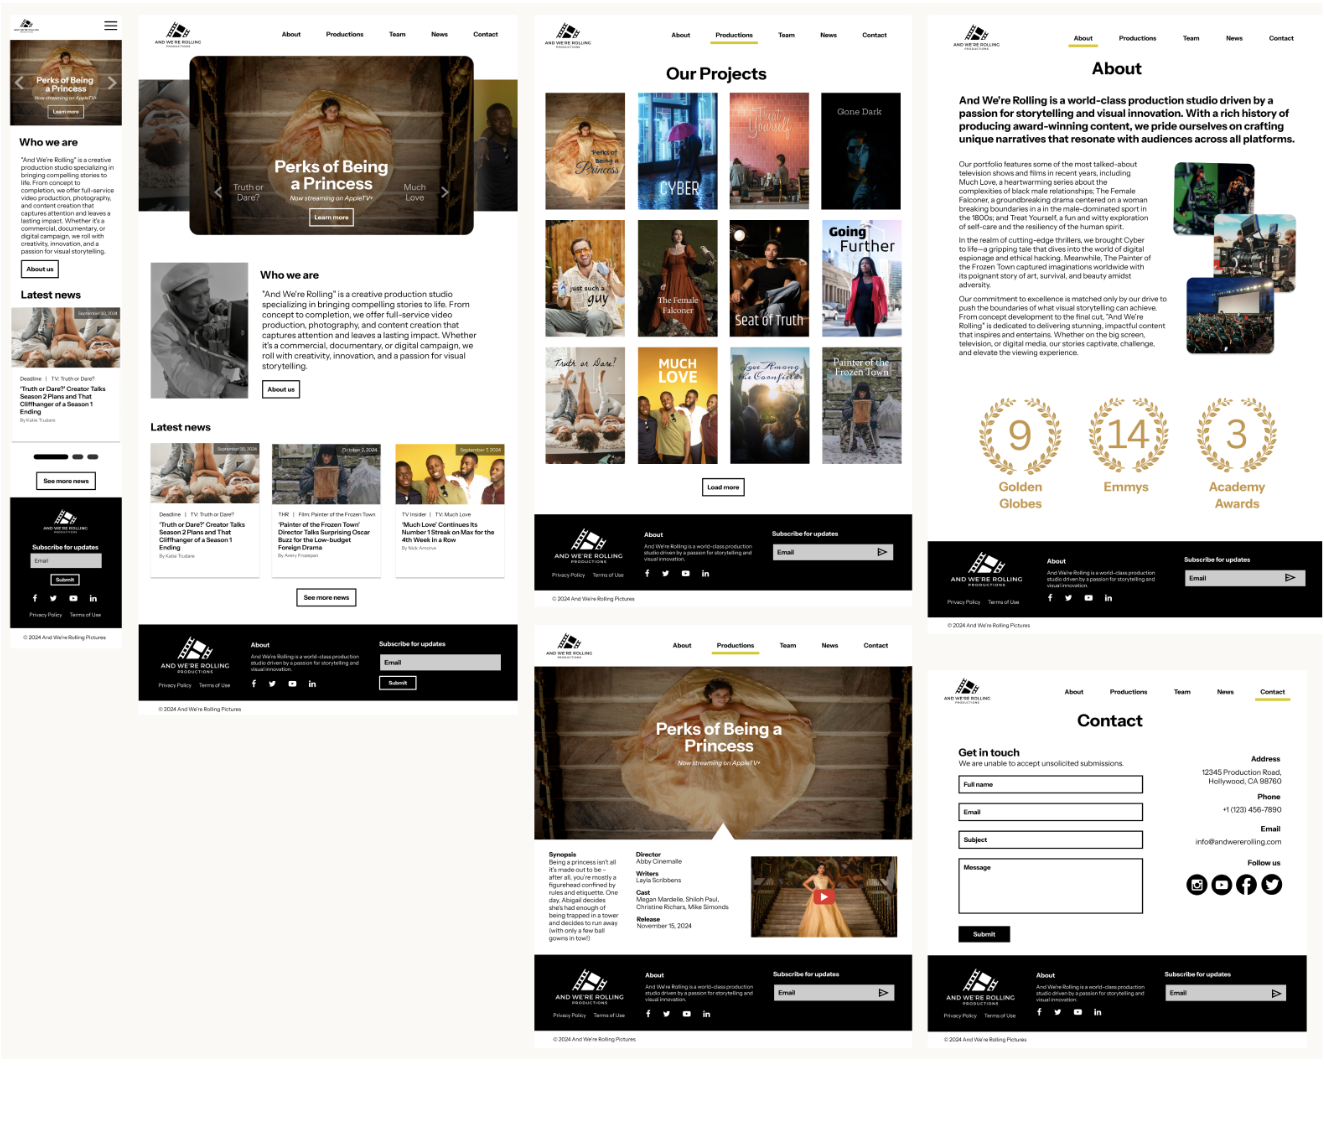Click left arrow on home page hero carousel
The height and width of the screenshot is (1144, 1324).
tap(218, 192)
